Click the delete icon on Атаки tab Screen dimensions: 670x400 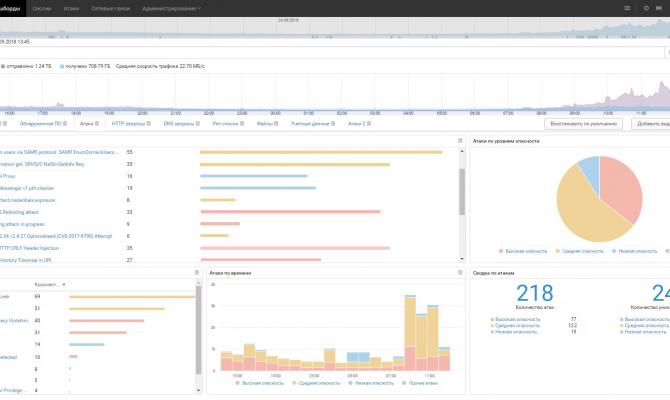[x=97, y=124]
